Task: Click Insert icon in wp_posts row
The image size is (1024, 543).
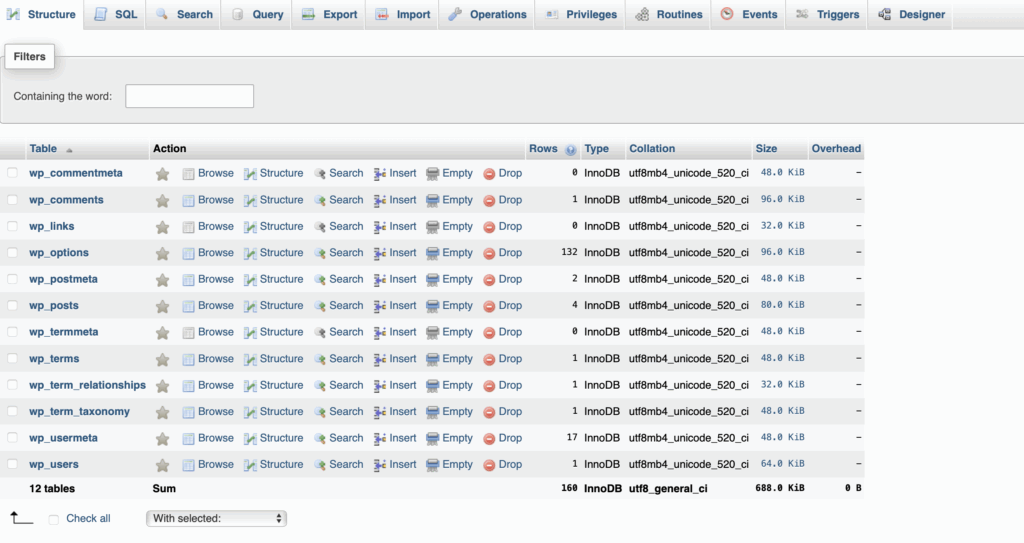Action: point(380,306)
